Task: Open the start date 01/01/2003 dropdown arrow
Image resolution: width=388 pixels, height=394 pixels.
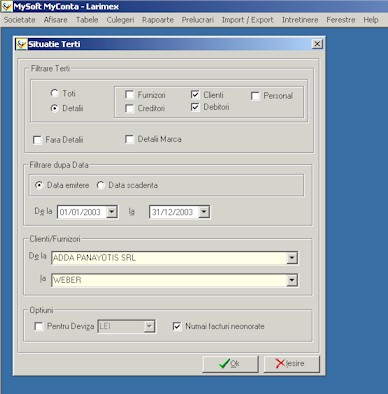Action: coord(112,212)
